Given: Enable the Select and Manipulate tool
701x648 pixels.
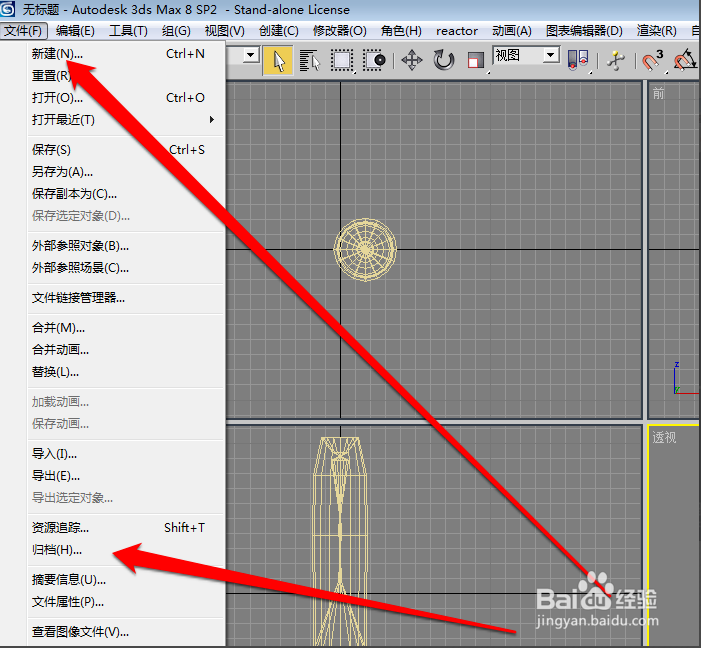Looking at the screenshot, I should pos(616,60).
